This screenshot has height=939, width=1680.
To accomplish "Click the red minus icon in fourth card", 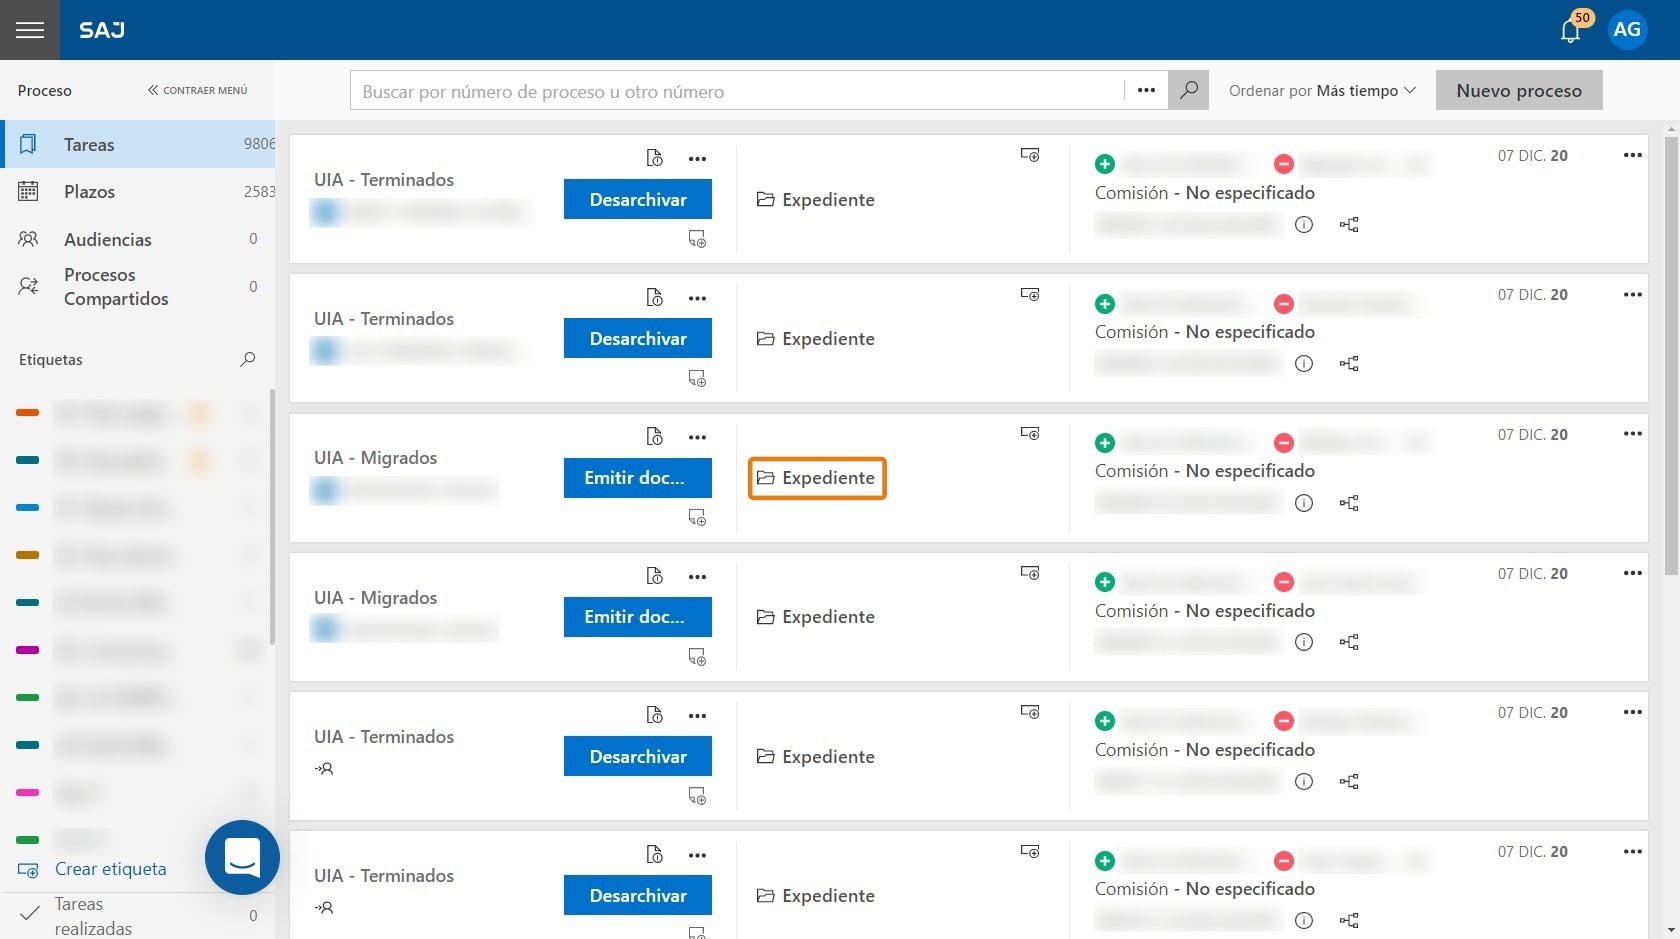I will 1284,582.
